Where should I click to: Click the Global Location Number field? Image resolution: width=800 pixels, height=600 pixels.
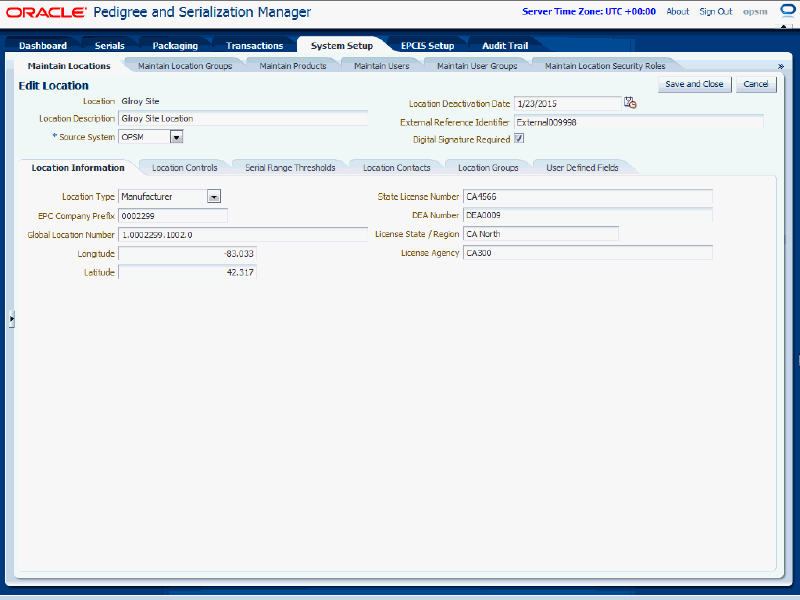(243, 235)
